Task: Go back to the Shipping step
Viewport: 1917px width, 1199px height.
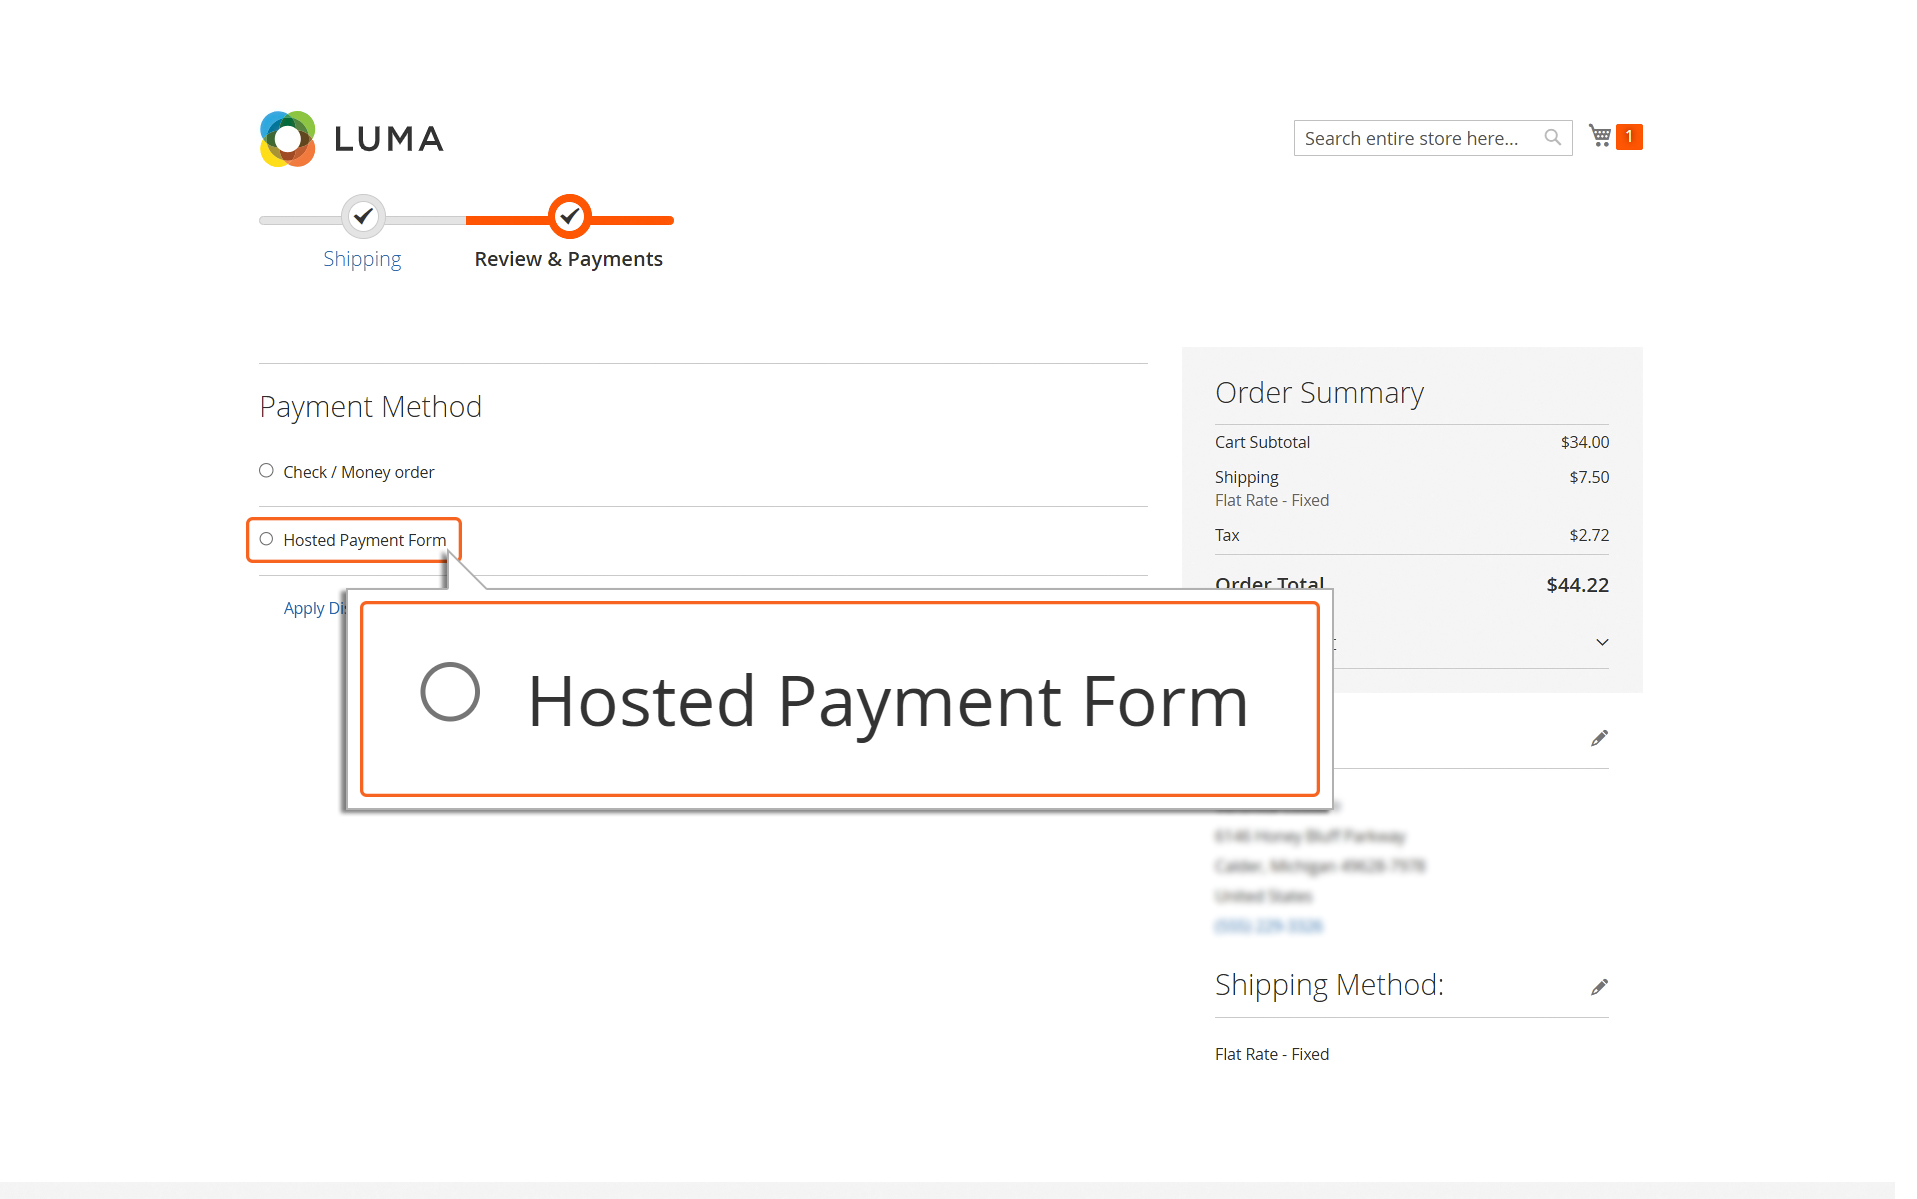Action: pos(362,259)
